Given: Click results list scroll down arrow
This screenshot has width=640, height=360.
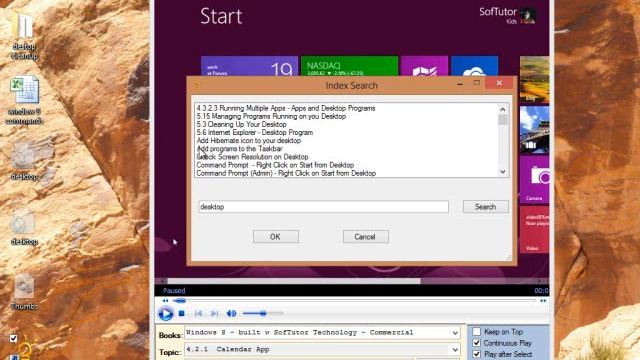Looking at the screenshot, I should coord(503,172).
